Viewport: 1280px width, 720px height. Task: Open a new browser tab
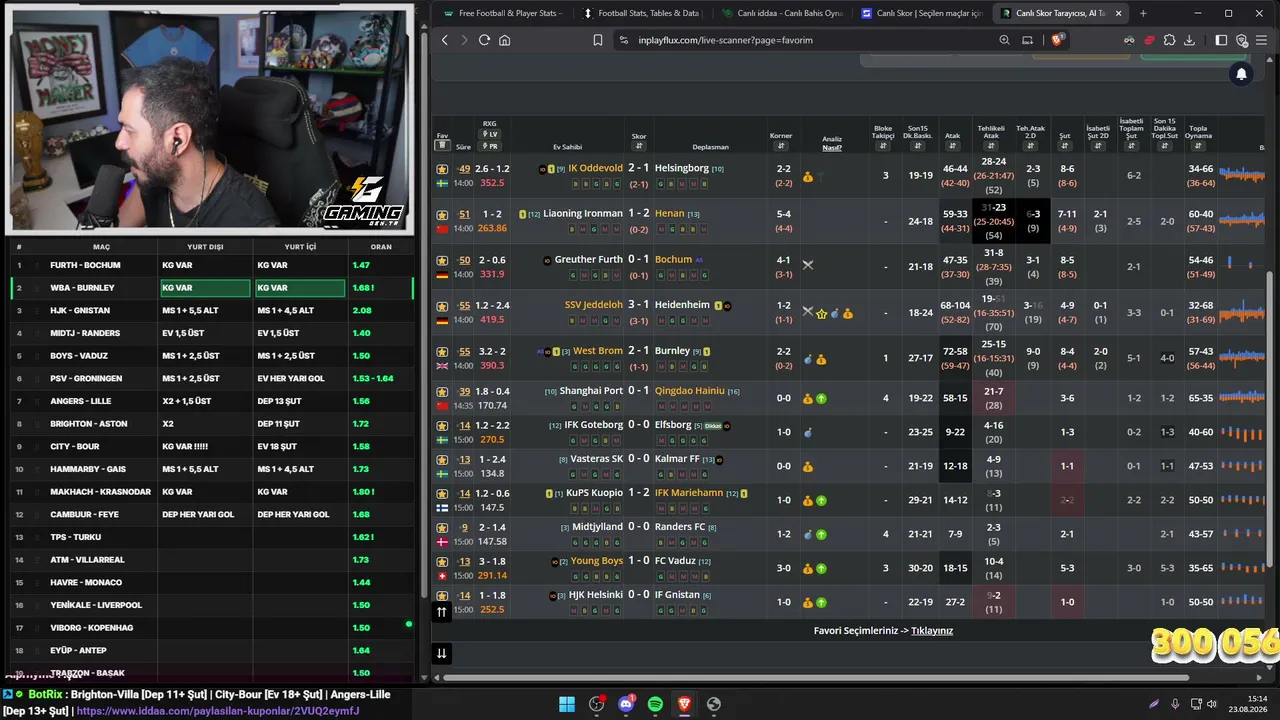tap(1143, 13)
